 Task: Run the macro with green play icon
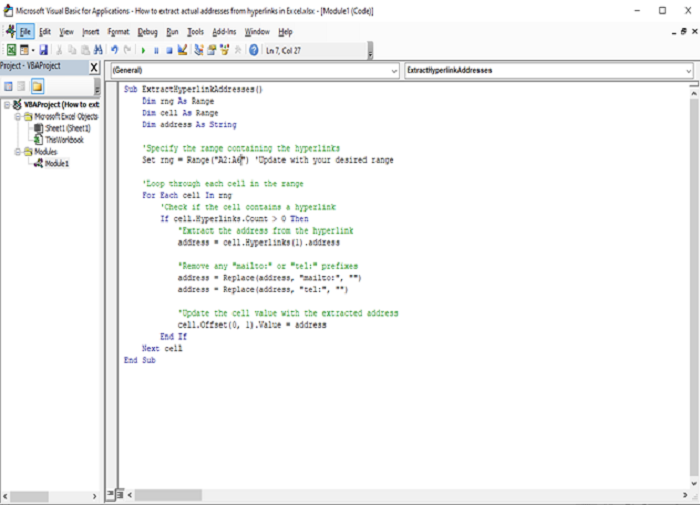[143, 50]
